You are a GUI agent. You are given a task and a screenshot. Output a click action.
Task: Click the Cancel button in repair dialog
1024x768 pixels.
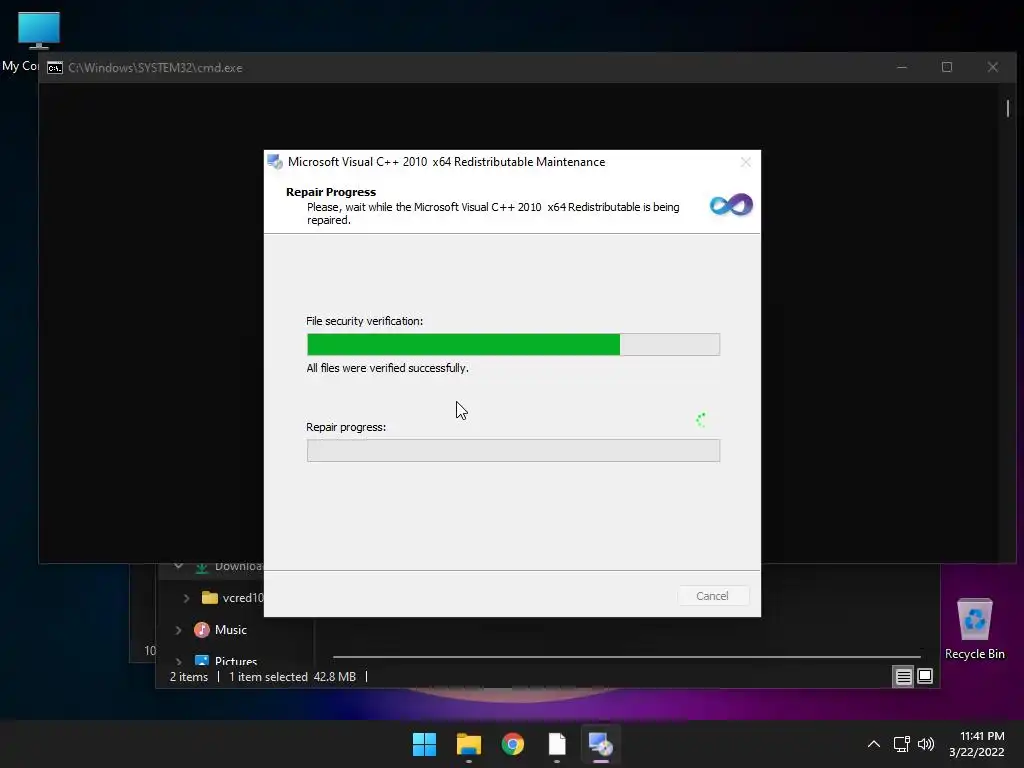tap(712, 596)
